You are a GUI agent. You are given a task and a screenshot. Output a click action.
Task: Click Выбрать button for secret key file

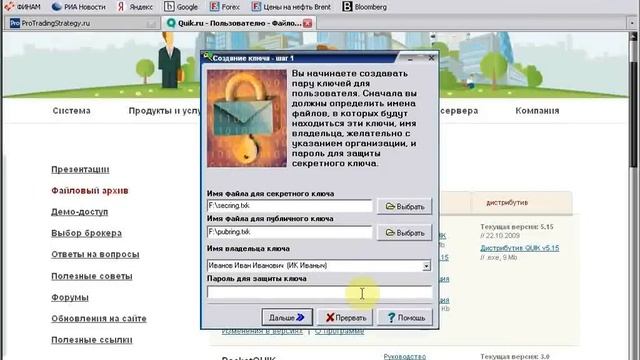[404, 207]
